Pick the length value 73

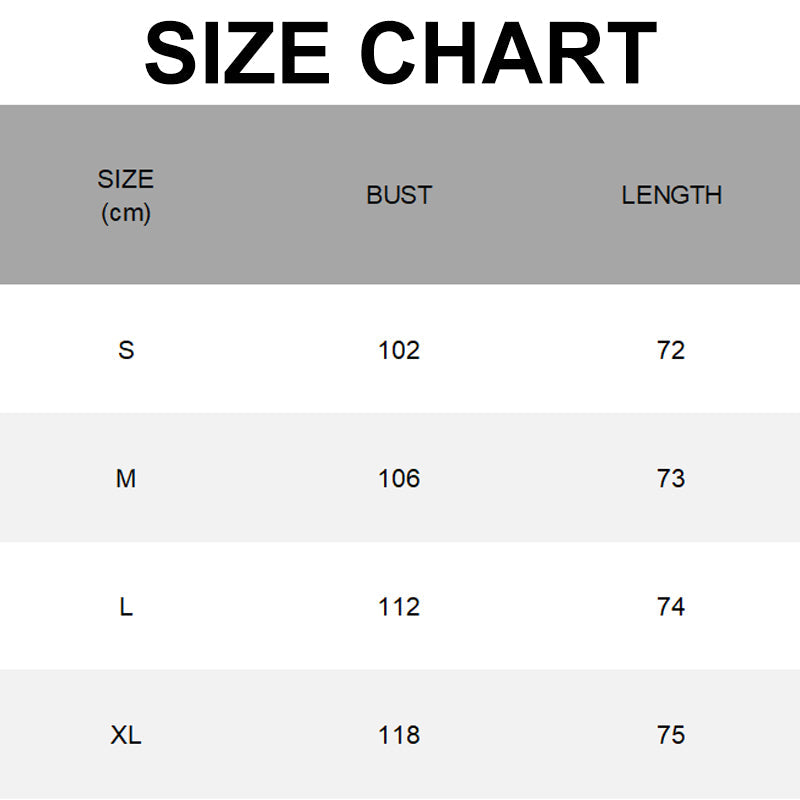pyautogui.click(x=671, y=479)
